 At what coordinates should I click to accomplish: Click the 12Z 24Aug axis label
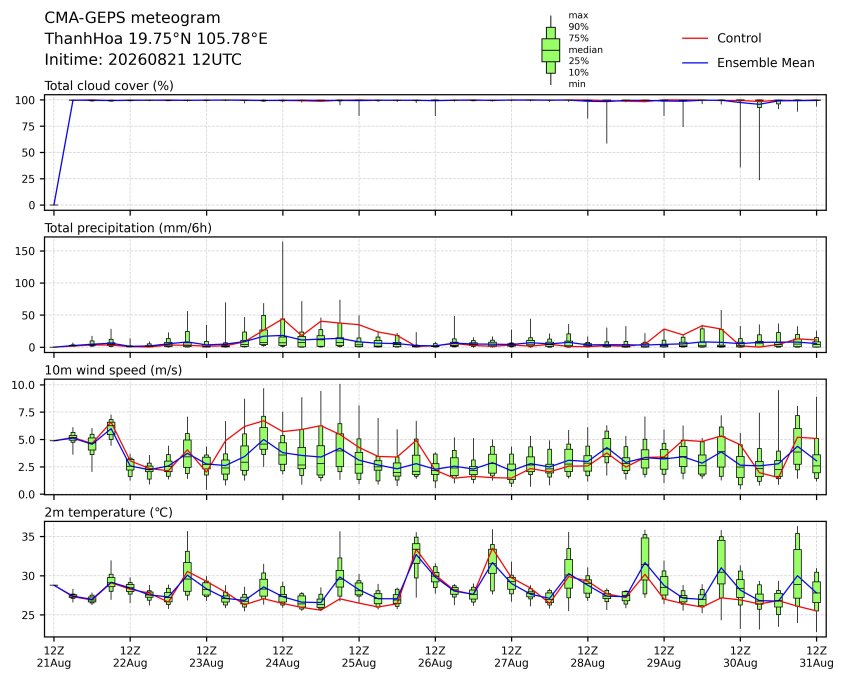282,657
